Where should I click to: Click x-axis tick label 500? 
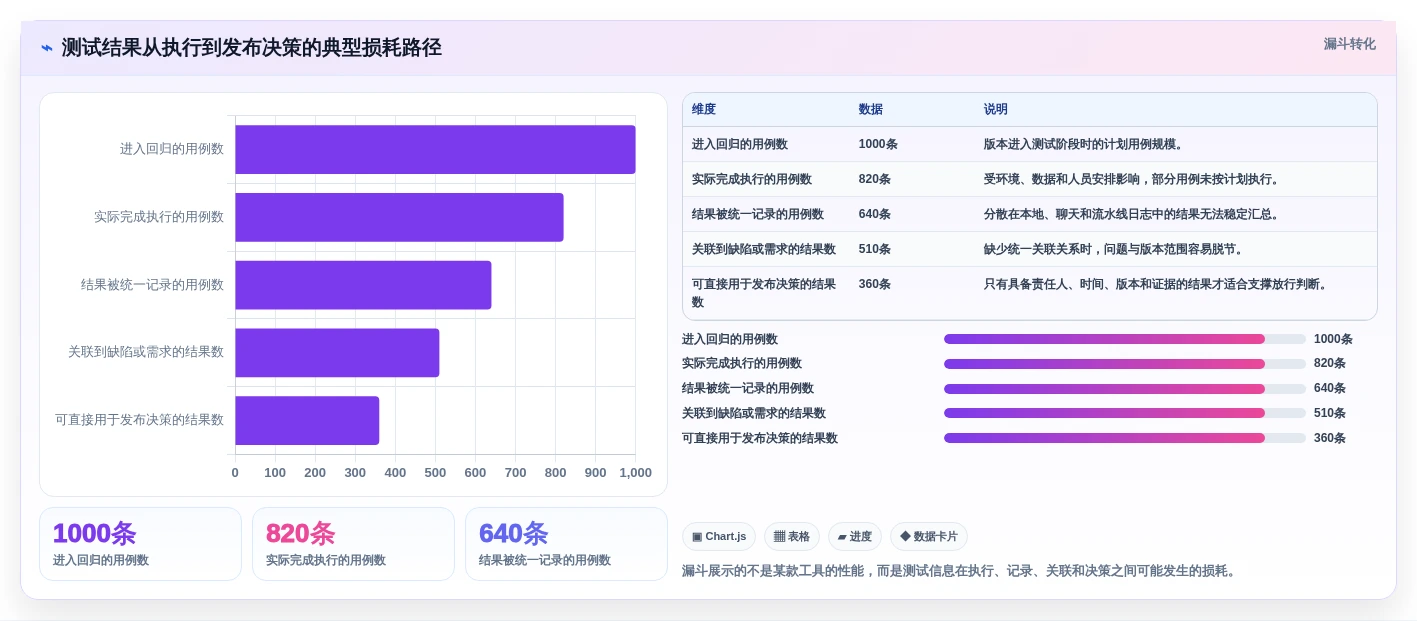click(x=435, y=473)
